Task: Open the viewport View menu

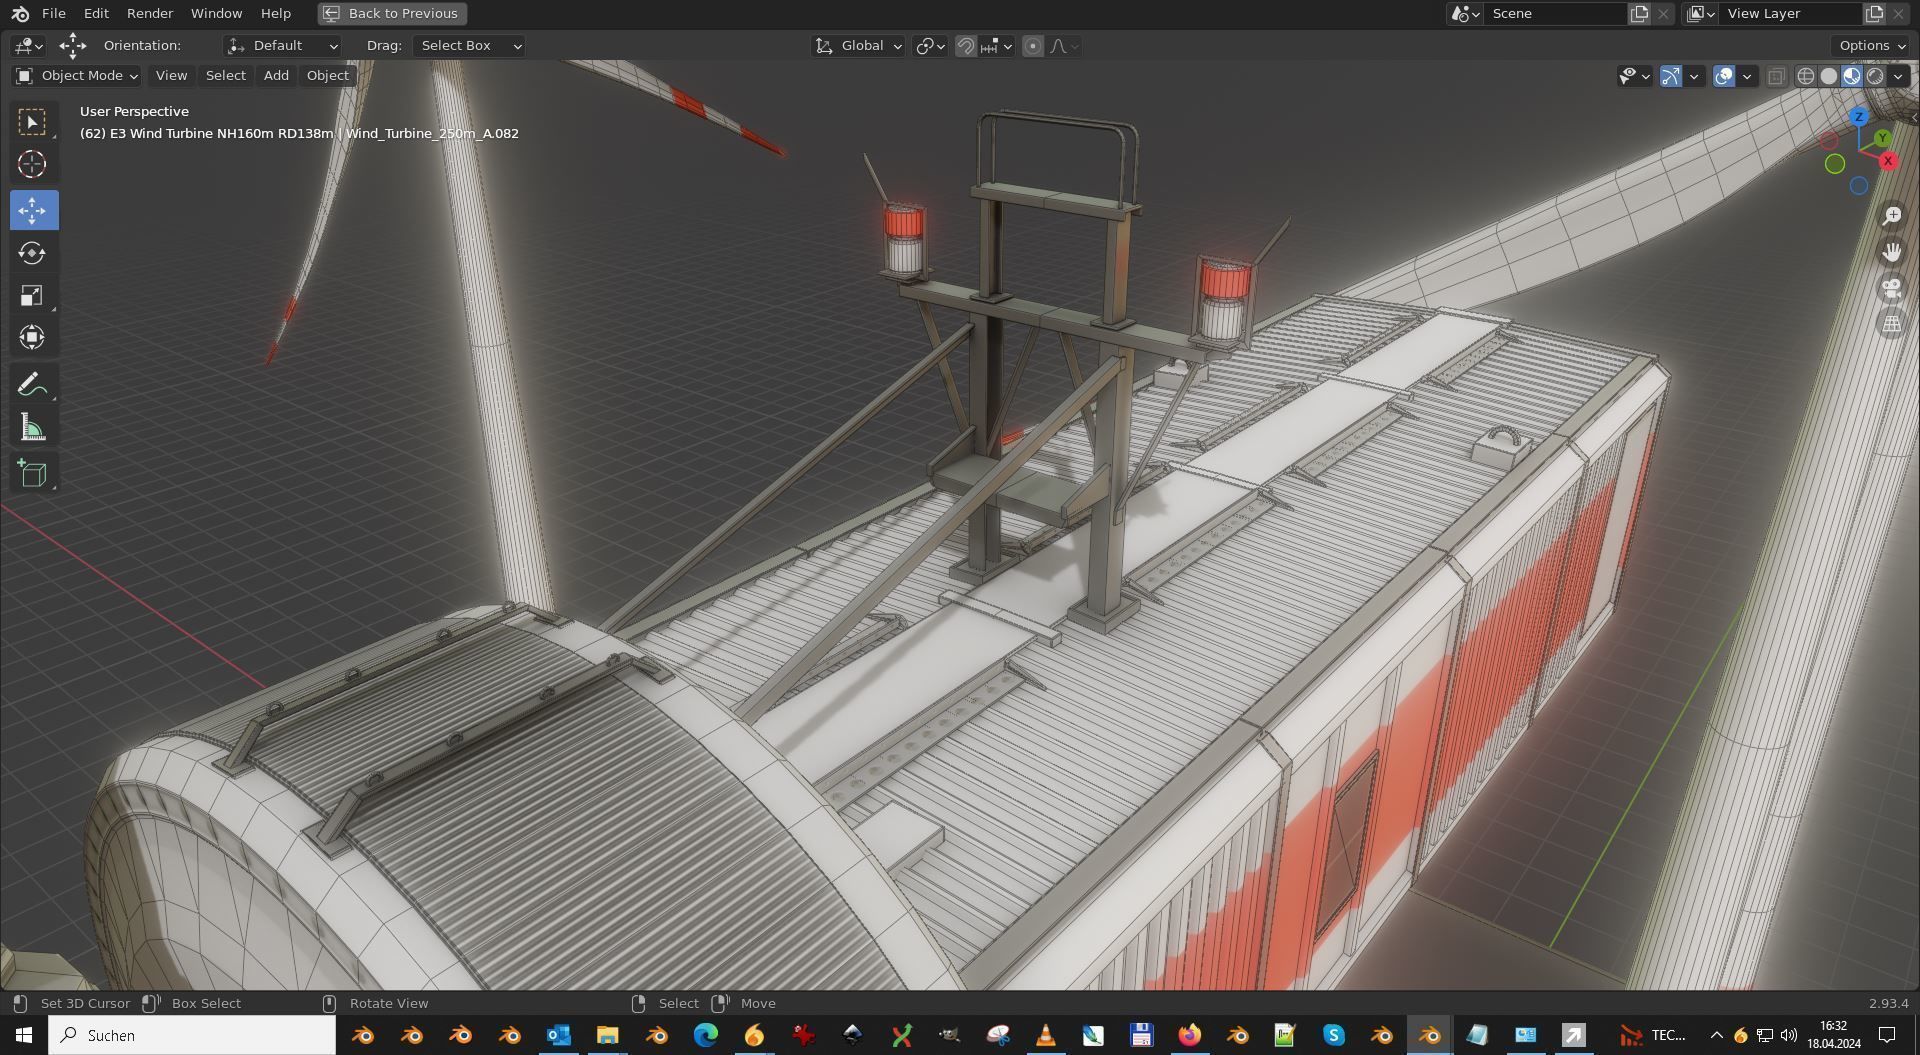Action: [x=171, y=76]
